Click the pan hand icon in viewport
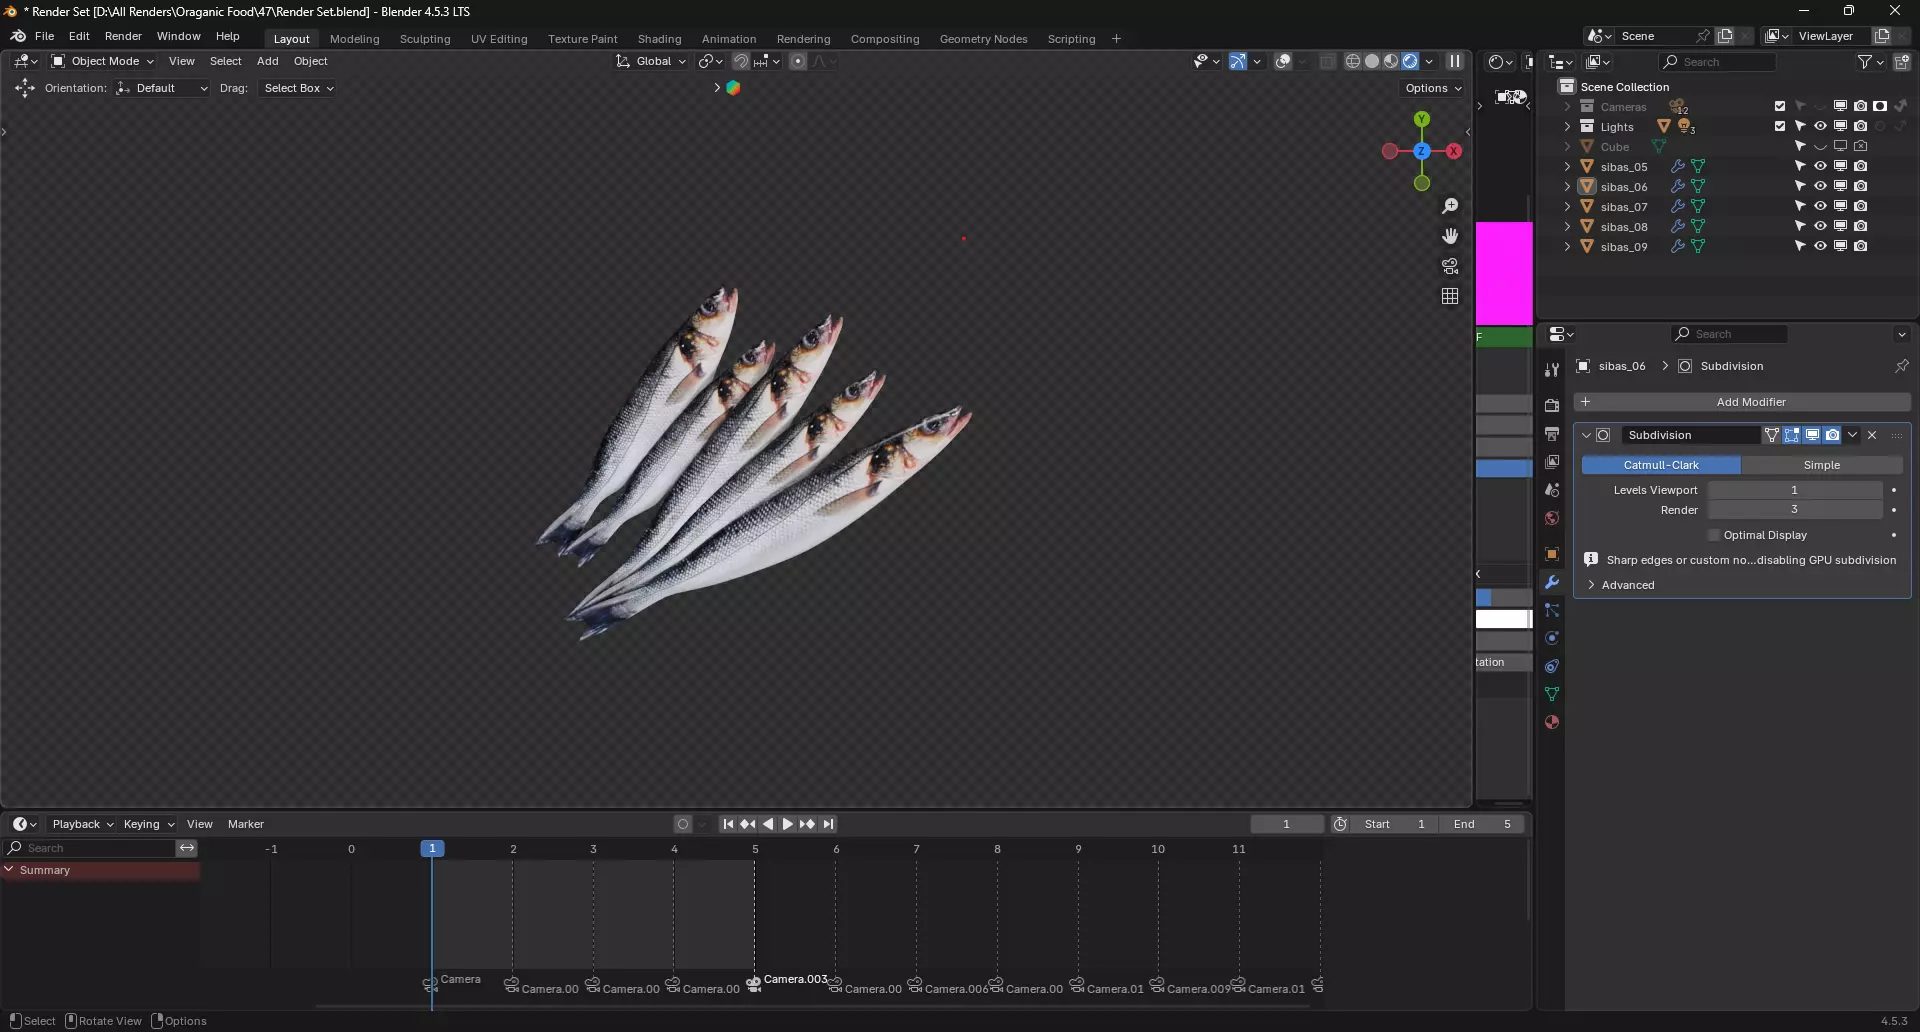This screenshot has height=1032, width=1920. coord(1450,236)
